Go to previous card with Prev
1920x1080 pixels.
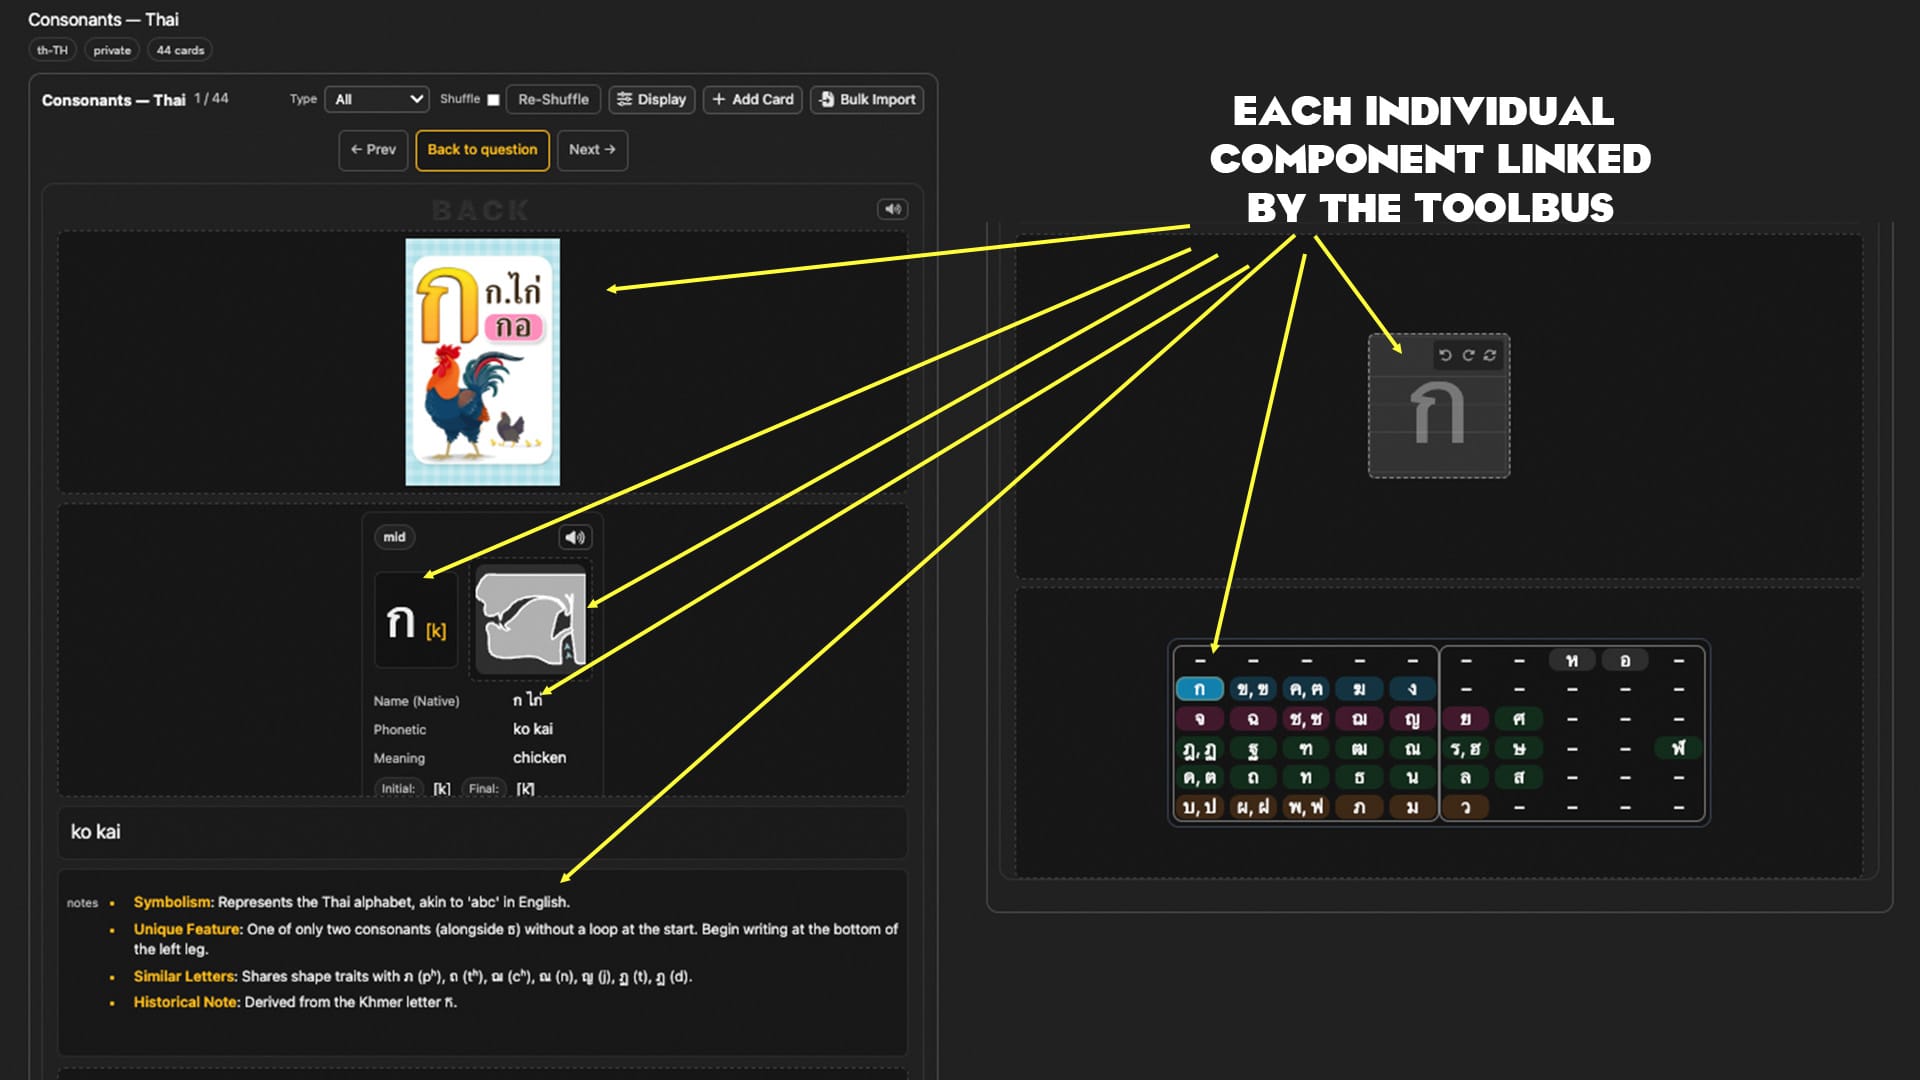(373, 150)
